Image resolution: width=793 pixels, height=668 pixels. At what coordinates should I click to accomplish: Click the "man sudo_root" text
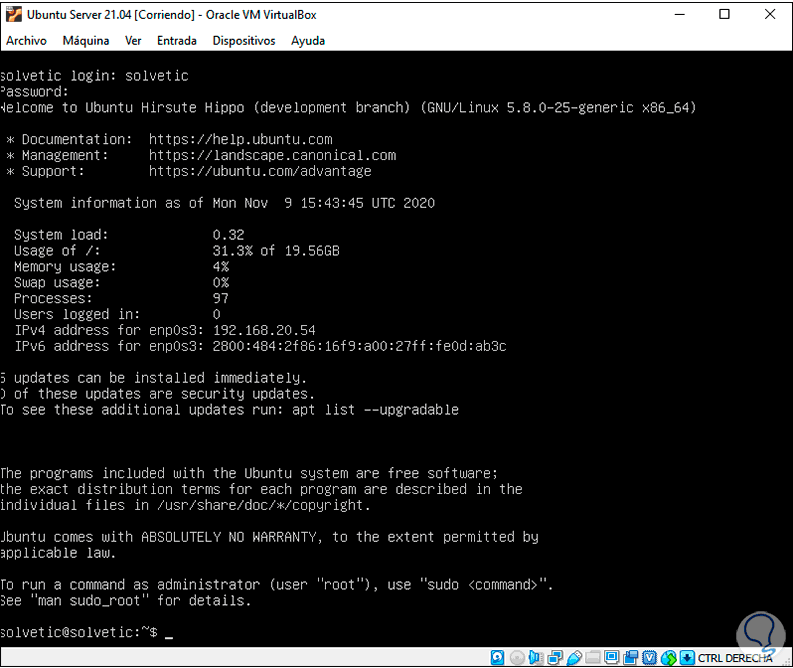[90, 600]
